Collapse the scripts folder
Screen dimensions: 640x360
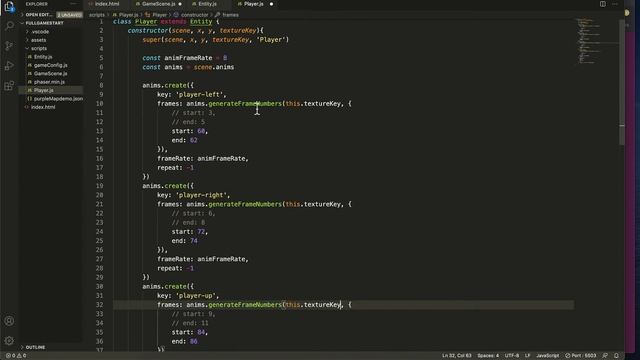click(x=39, y=48)
